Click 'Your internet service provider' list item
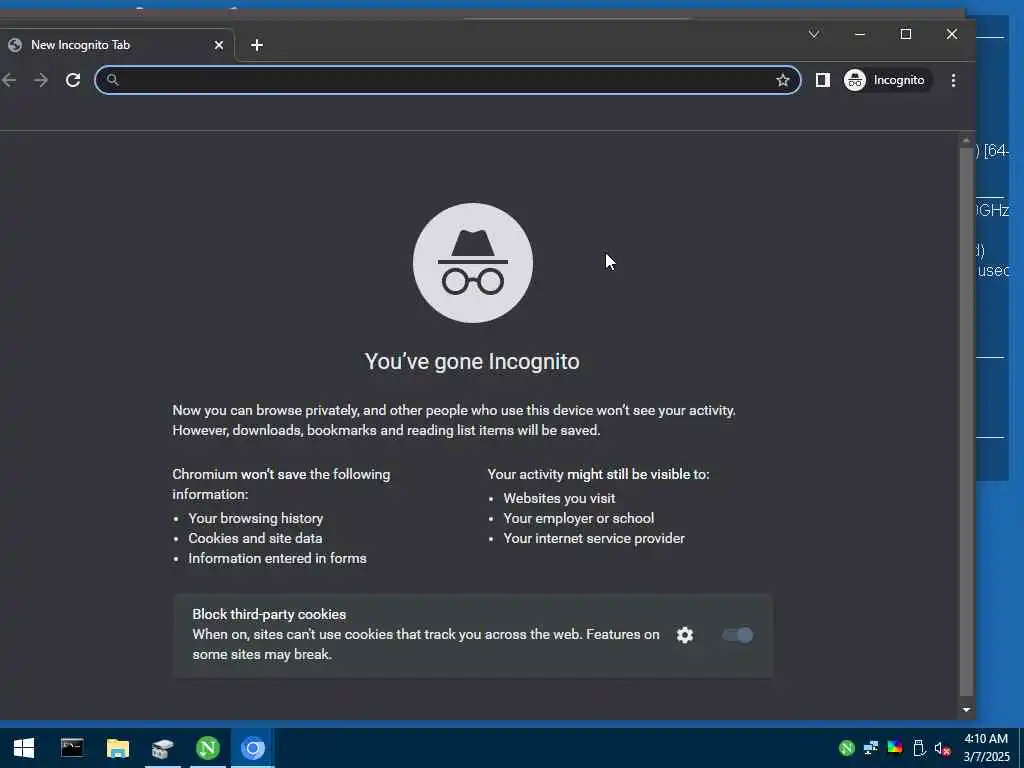The image size is (1024, 768). click(594, 539)
